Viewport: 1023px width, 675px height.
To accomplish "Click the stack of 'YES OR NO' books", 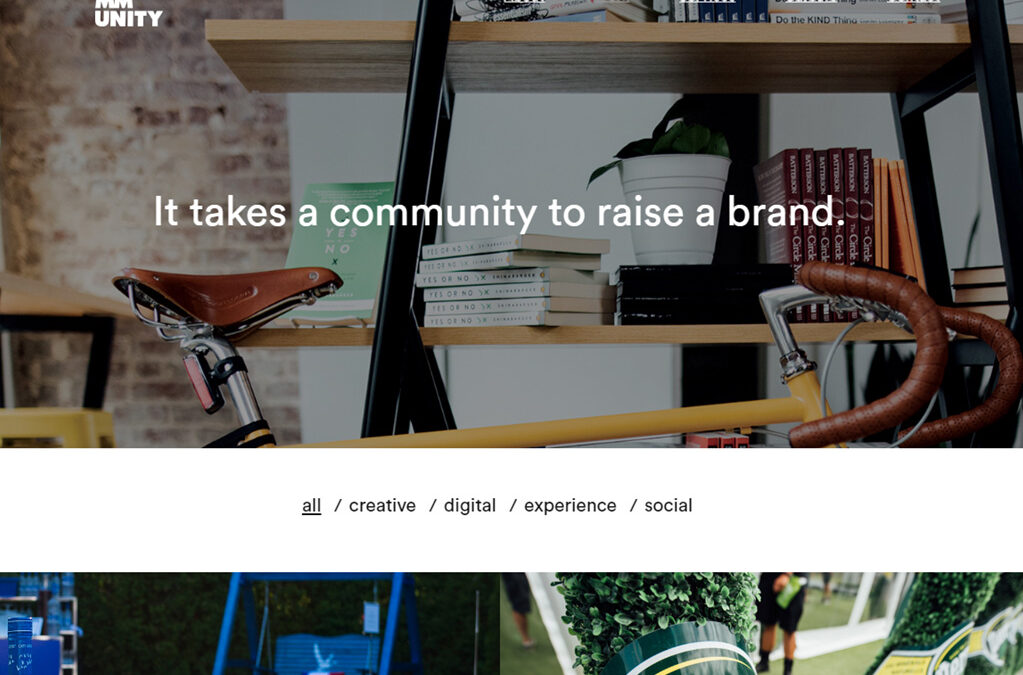I will click(x=515, y=281).
